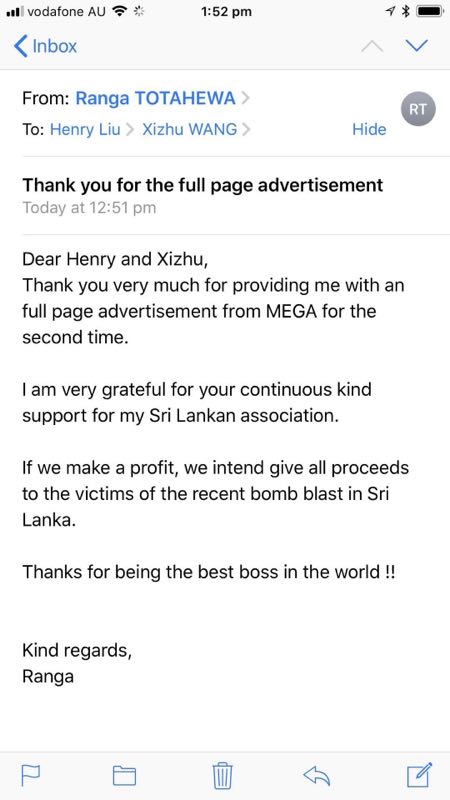
Task: Expand chevron after Henry Liu
Action: (129, 130)
